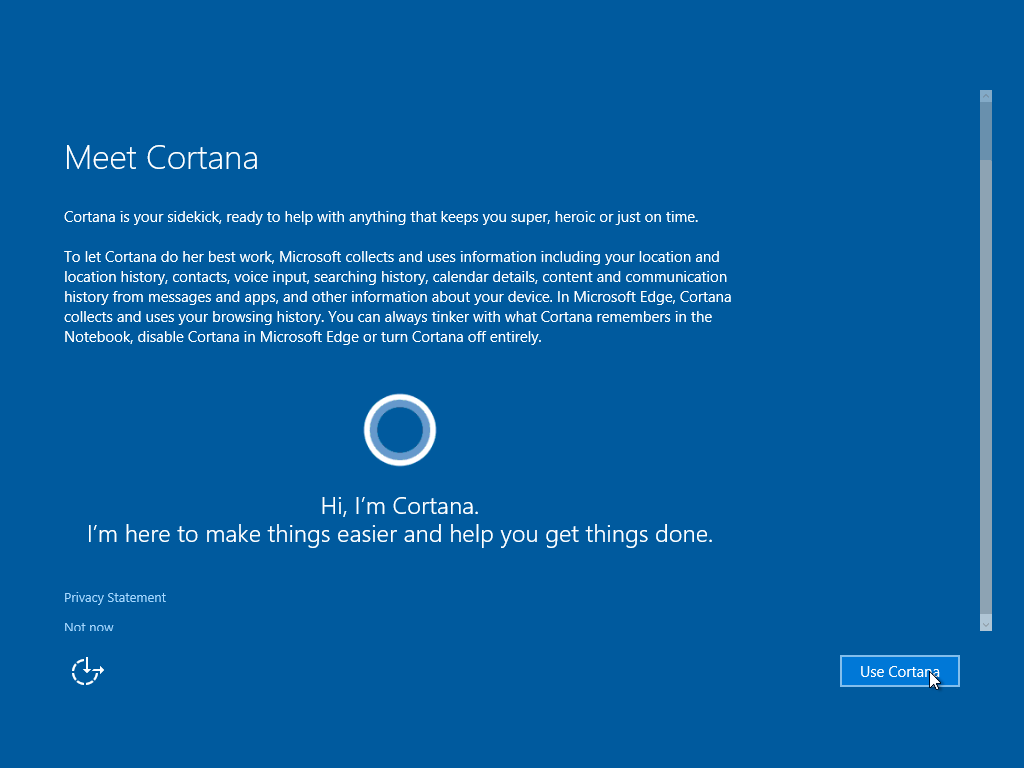Click the vertical scrollbar thumb
Screen dimensions: 1024x768
click(986, 131)
